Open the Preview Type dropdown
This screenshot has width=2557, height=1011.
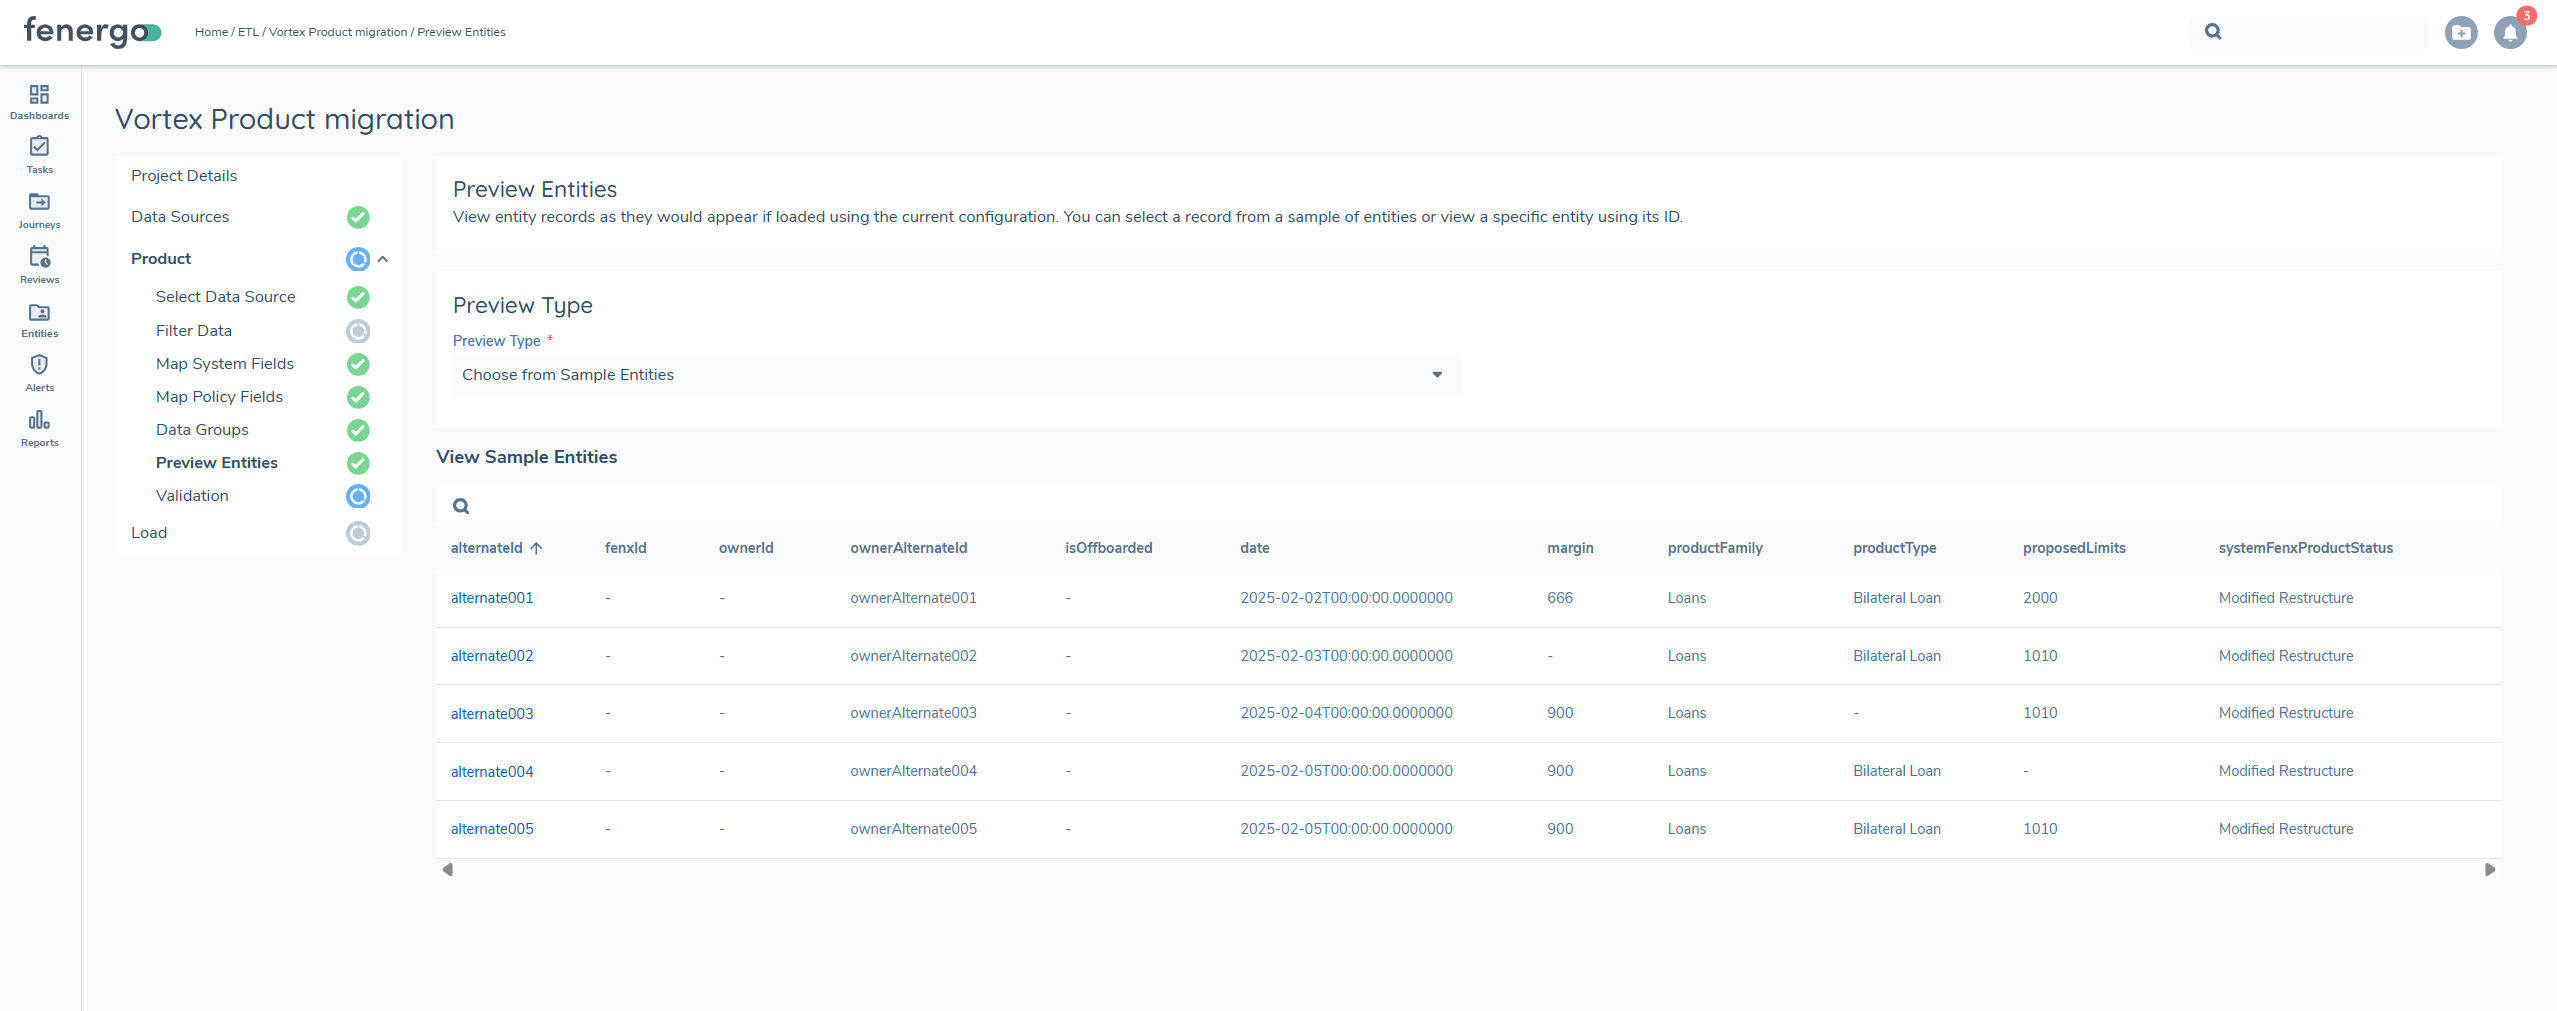[1437, 374]
